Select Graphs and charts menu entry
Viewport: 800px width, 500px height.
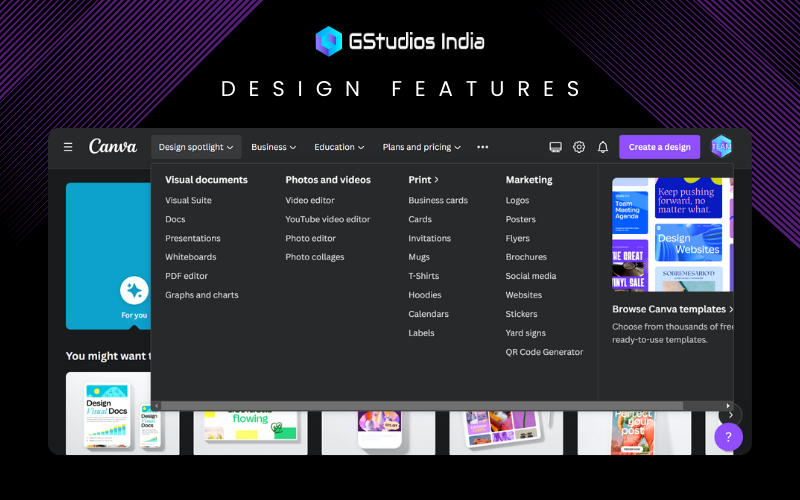coord(202,295)
